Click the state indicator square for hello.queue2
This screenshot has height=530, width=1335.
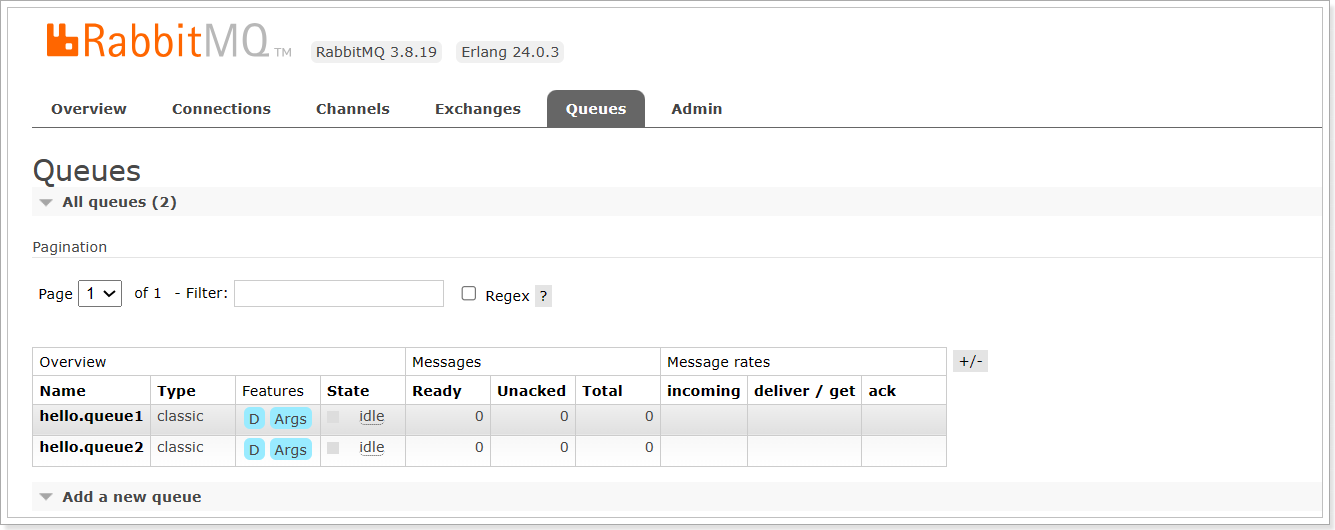333,448
